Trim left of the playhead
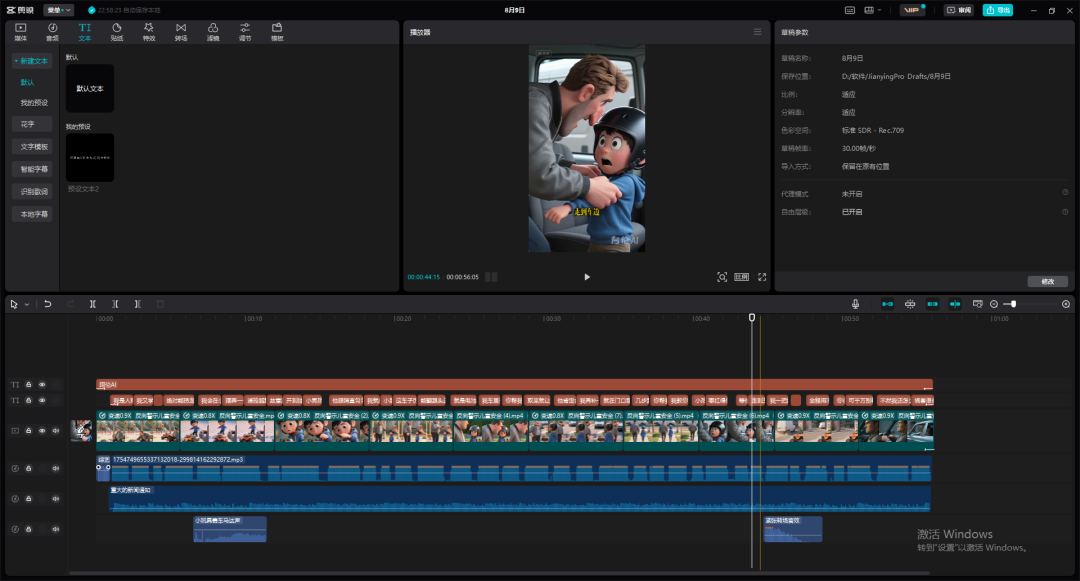Image resolution: width=1080 pixels, height=581 pixels. click(x=115, y=304)
